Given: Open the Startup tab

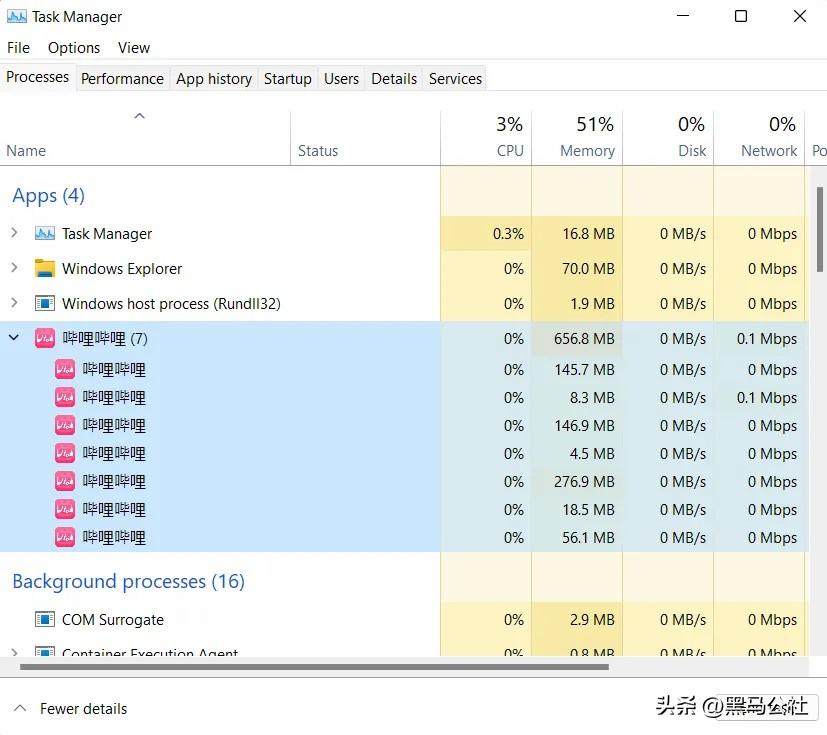Looking at the screenshot, I should 287,79.
